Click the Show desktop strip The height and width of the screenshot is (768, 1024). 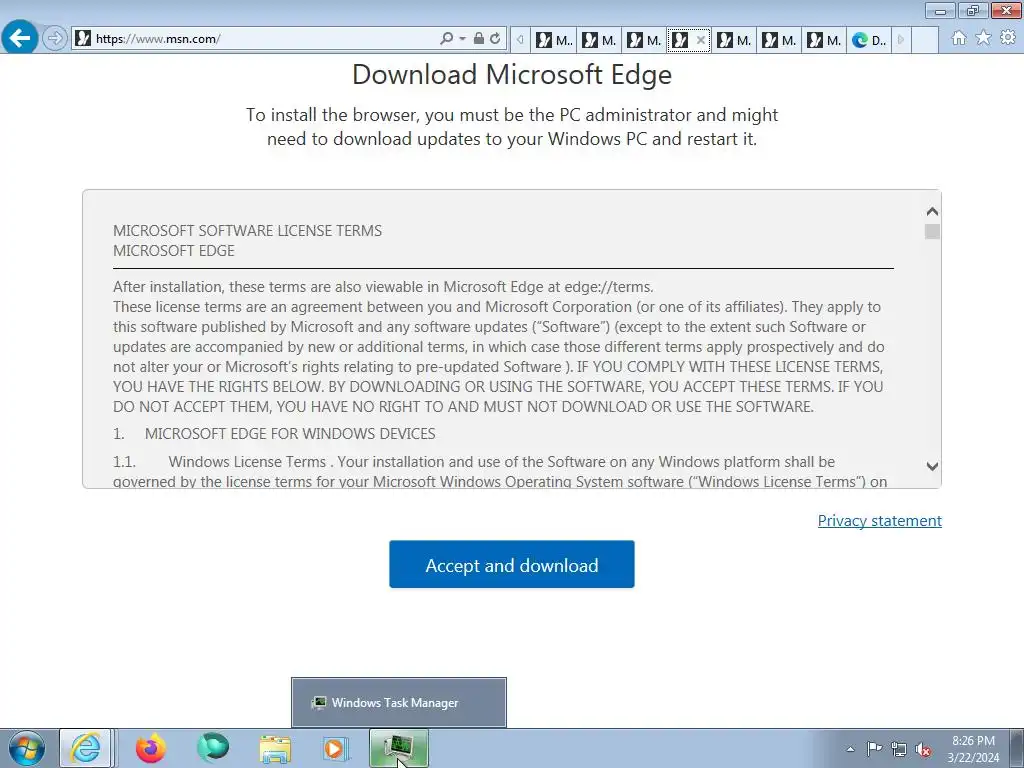(x=1017, y=748)
